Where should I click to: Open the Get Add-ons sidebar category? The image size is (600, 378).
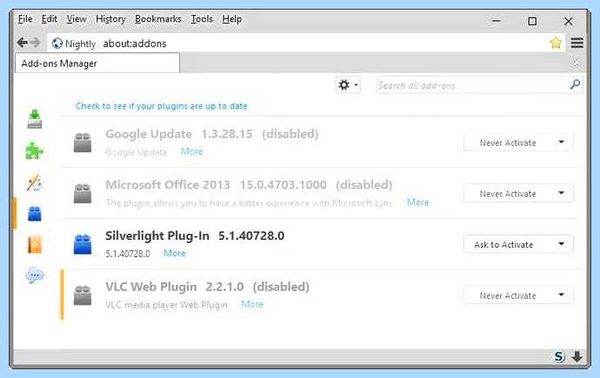point(34,119)
